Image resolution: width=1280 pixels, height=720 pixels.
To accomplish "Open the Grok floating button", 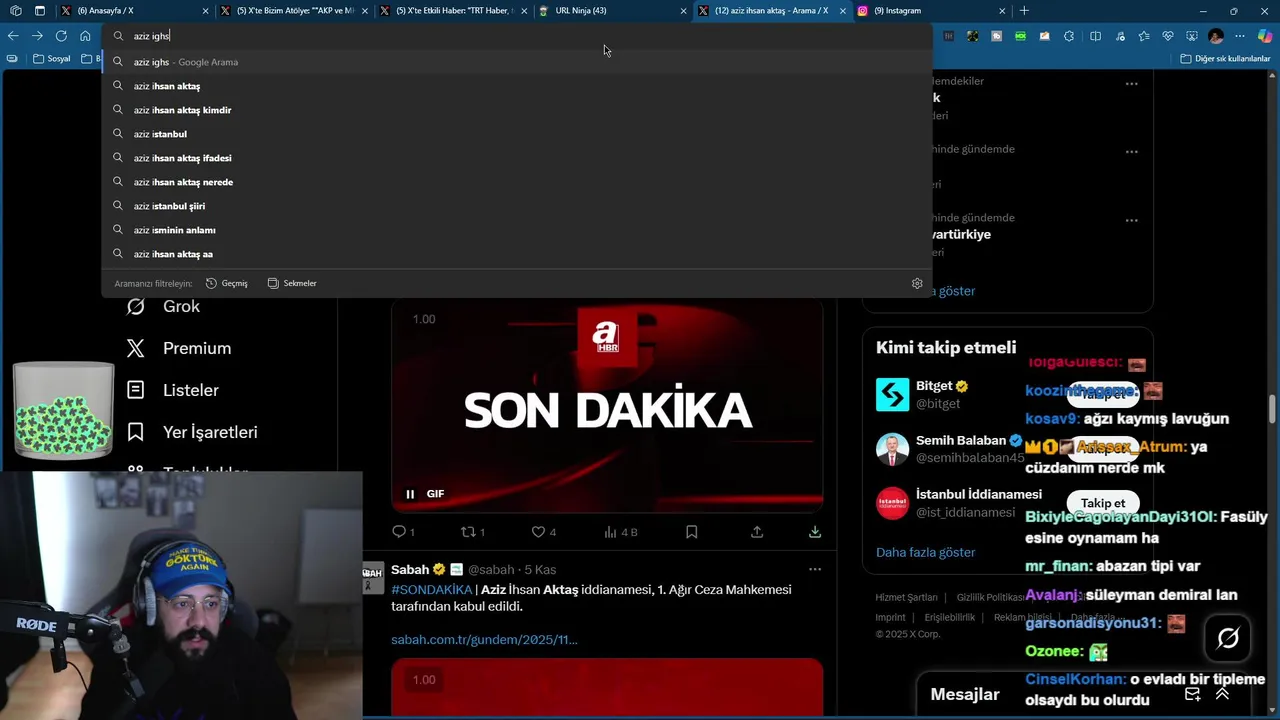I will click(x=1228, y=638).
